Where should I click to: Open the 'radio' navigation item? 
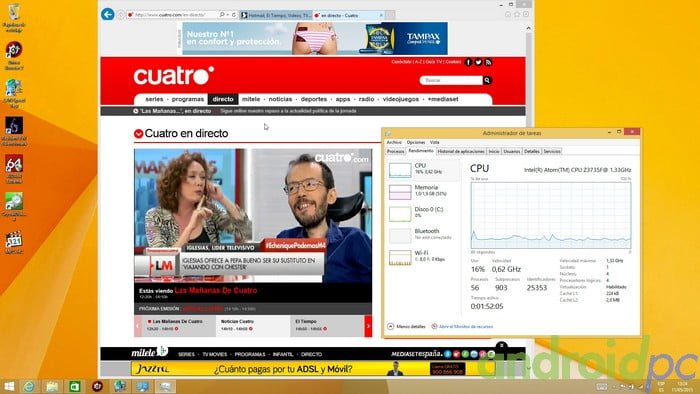coord(367,99)
